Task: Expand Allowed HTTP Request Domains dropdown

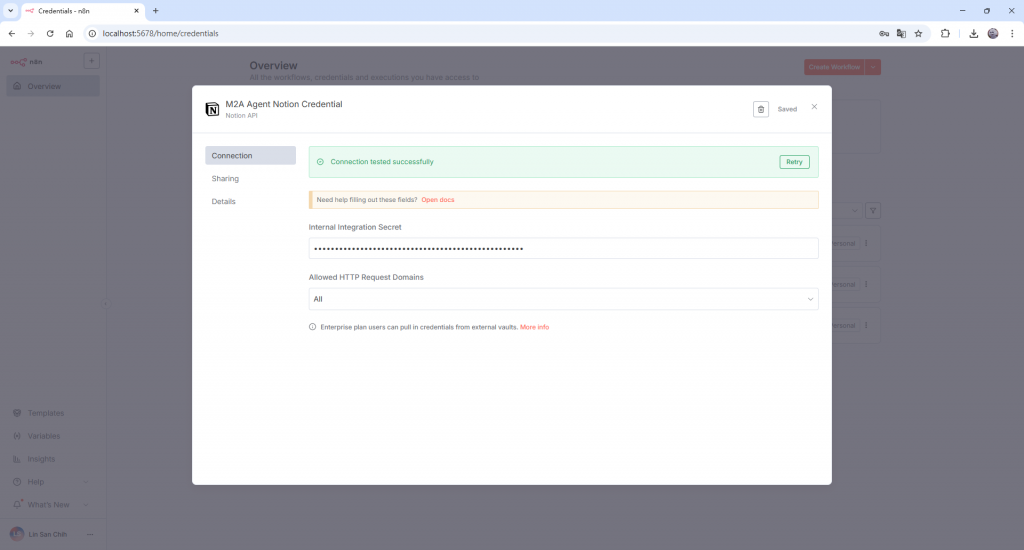Action: [563, 299]
